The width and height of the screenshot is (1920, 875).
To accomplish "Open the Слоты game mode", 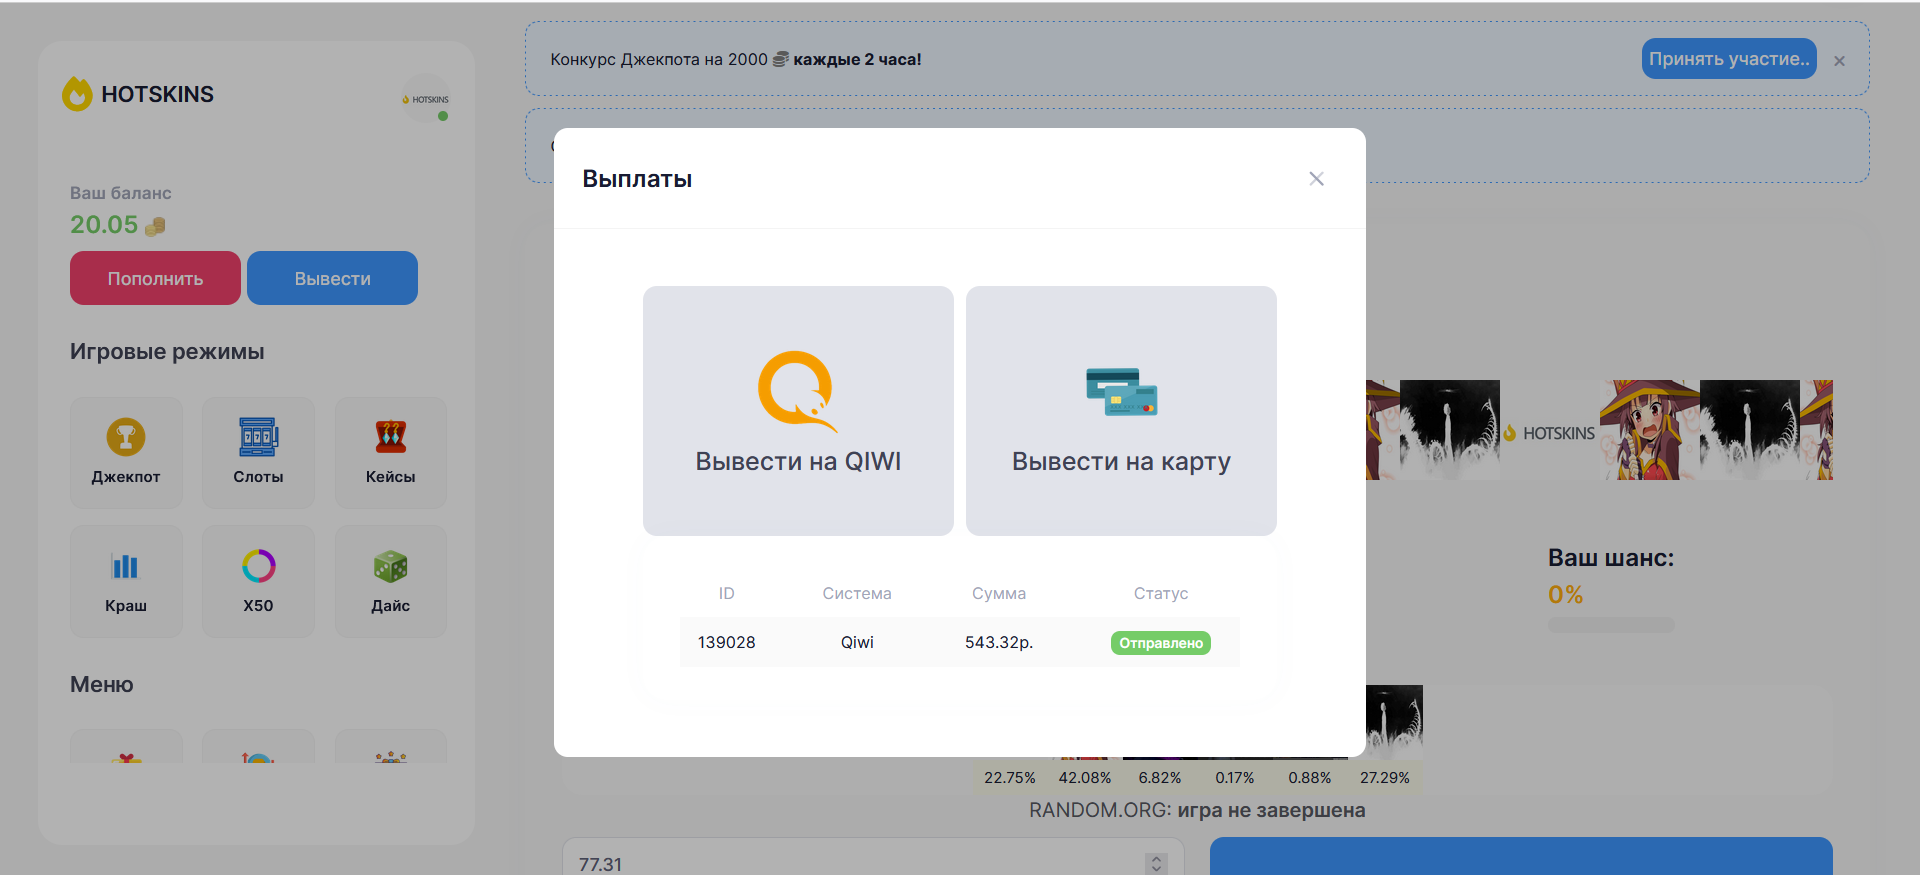I will point(258,452).
